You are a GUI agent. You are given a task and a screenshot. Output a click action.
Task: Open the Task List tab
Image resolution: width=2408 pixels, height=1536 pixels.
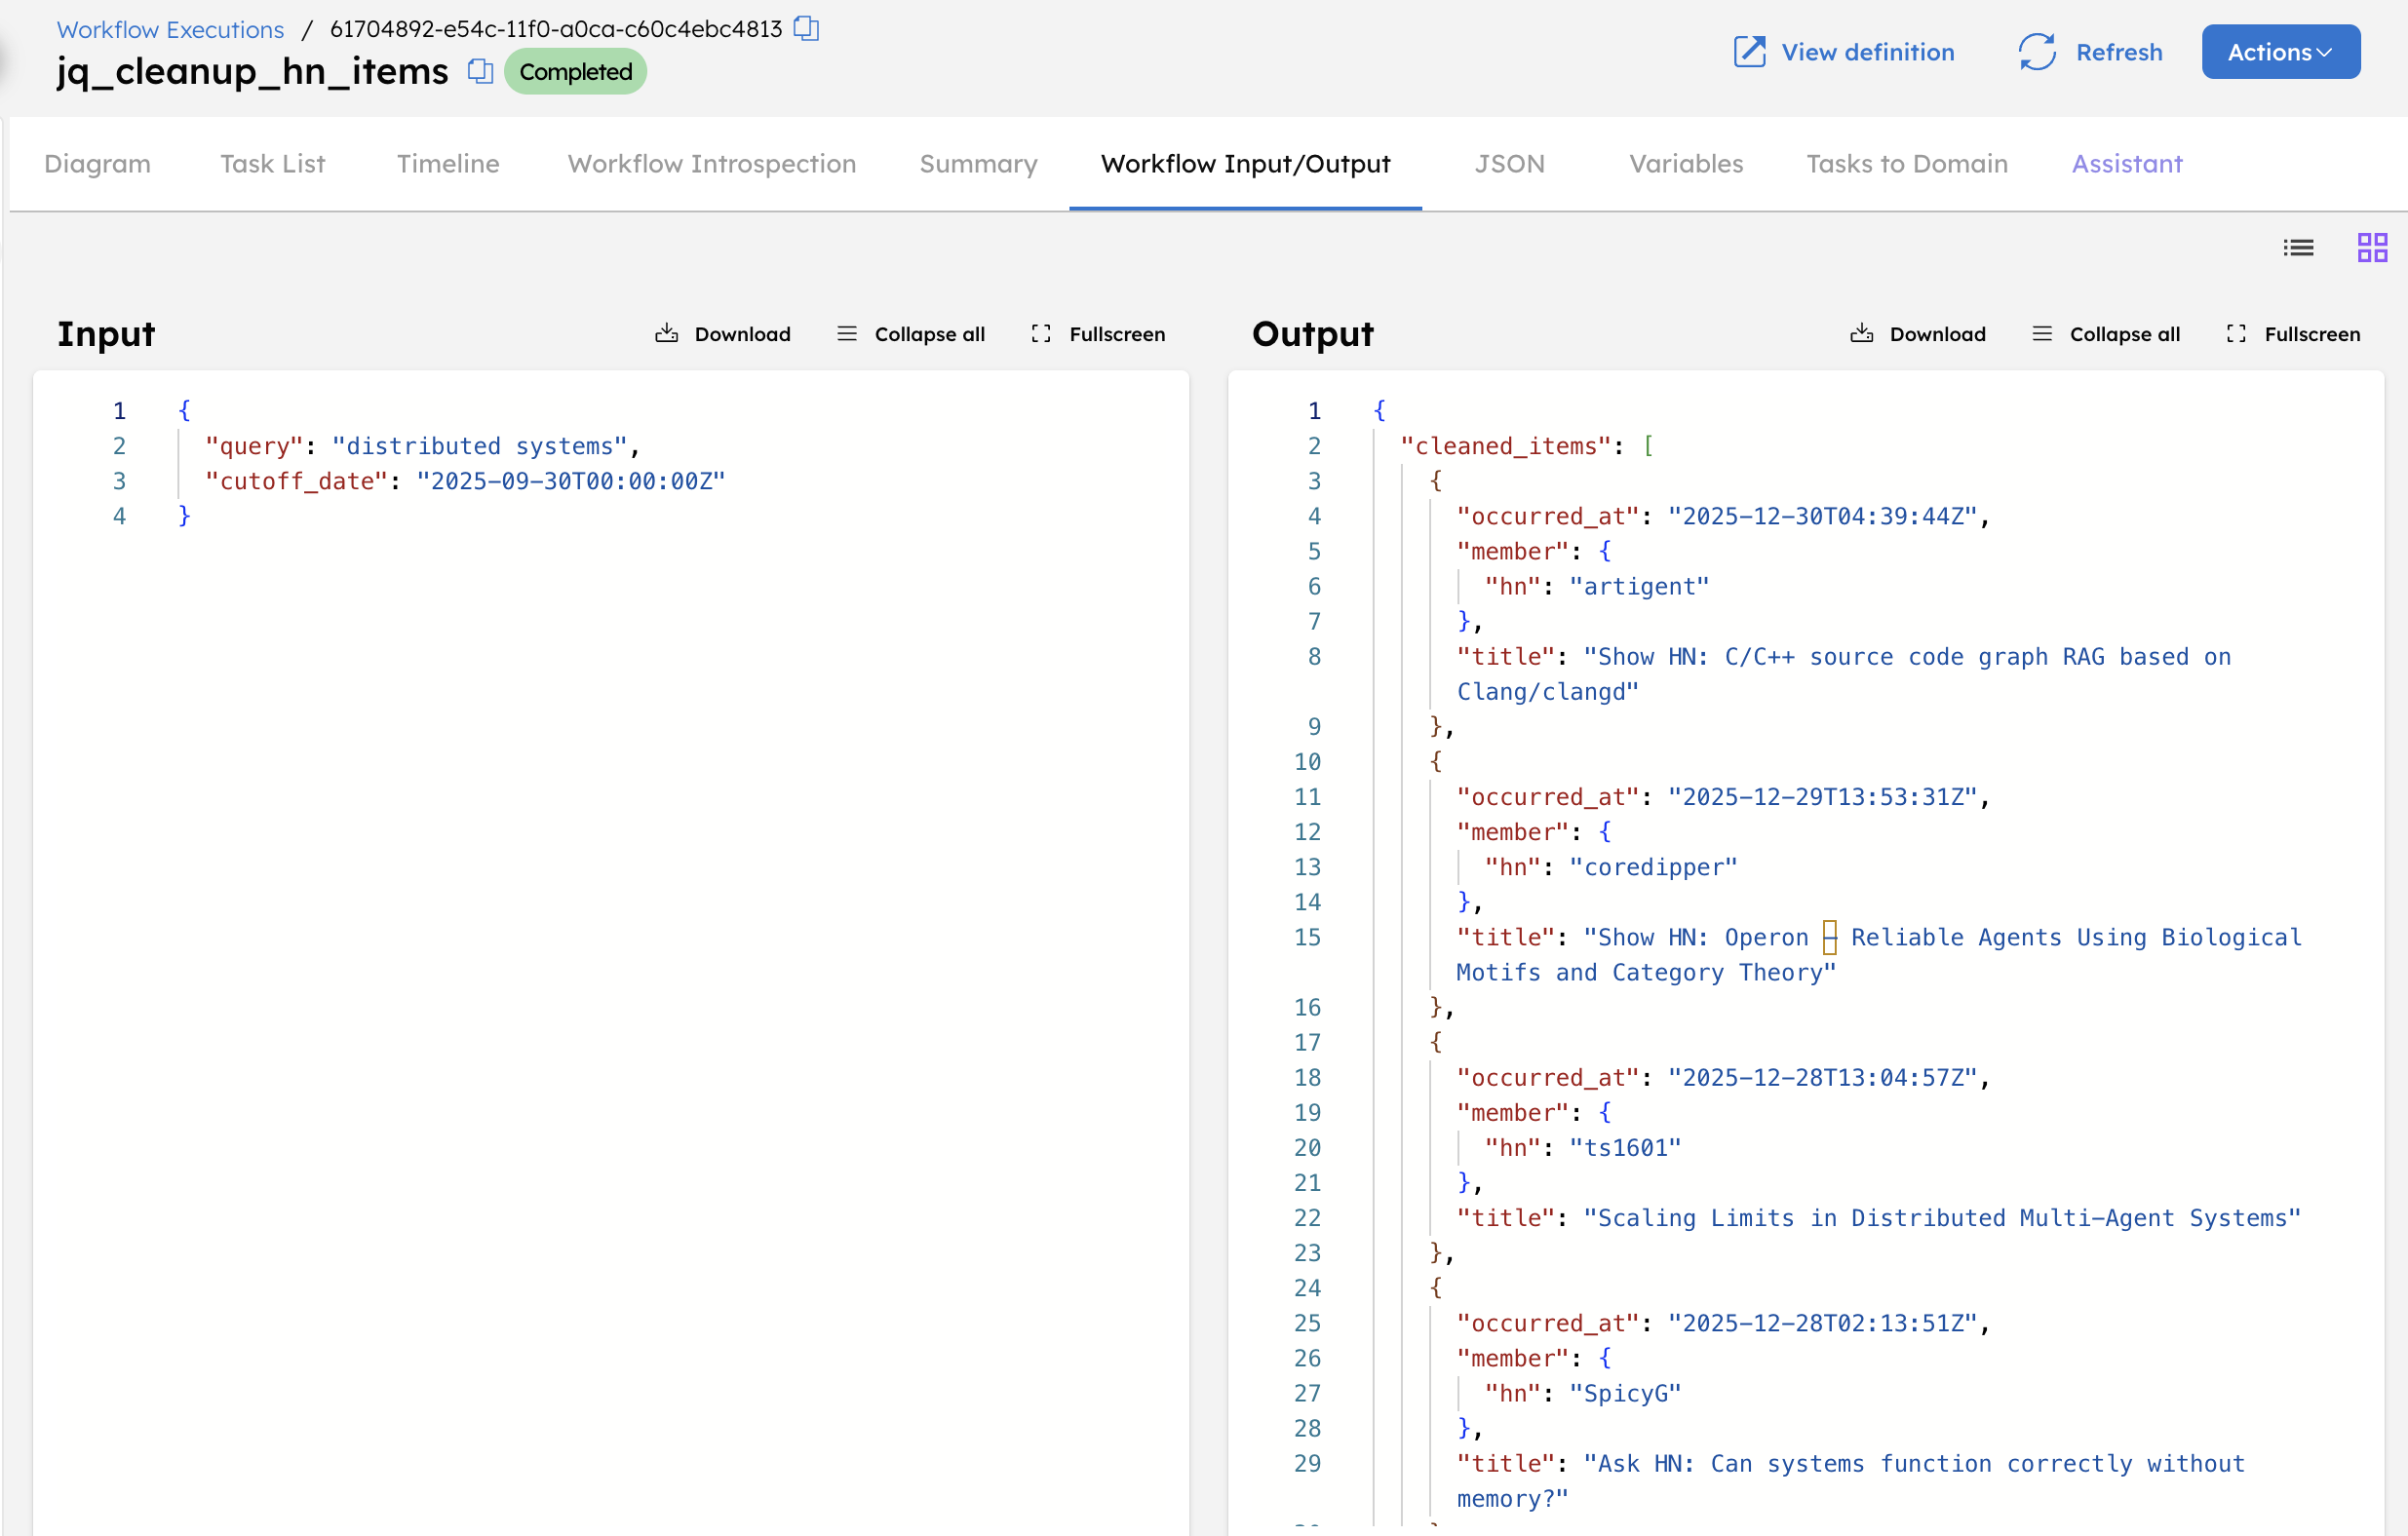(273, 164)
